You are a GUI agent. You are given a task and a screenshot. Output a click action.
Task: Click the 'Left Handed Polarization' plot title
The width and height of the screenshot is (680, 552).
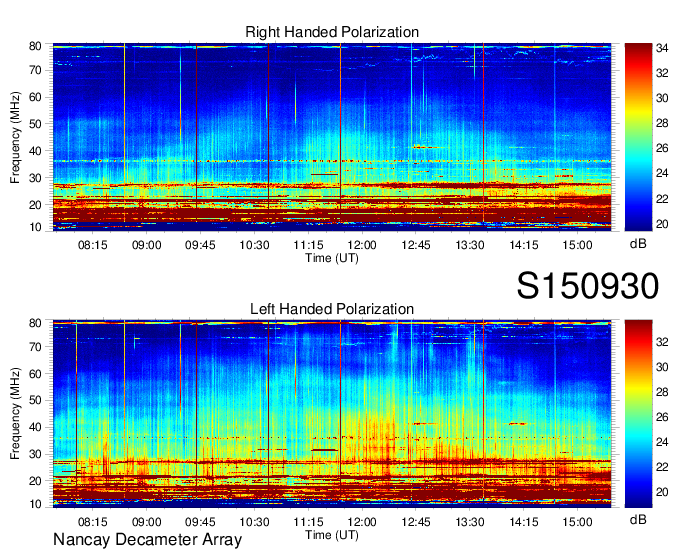[332, 309]
